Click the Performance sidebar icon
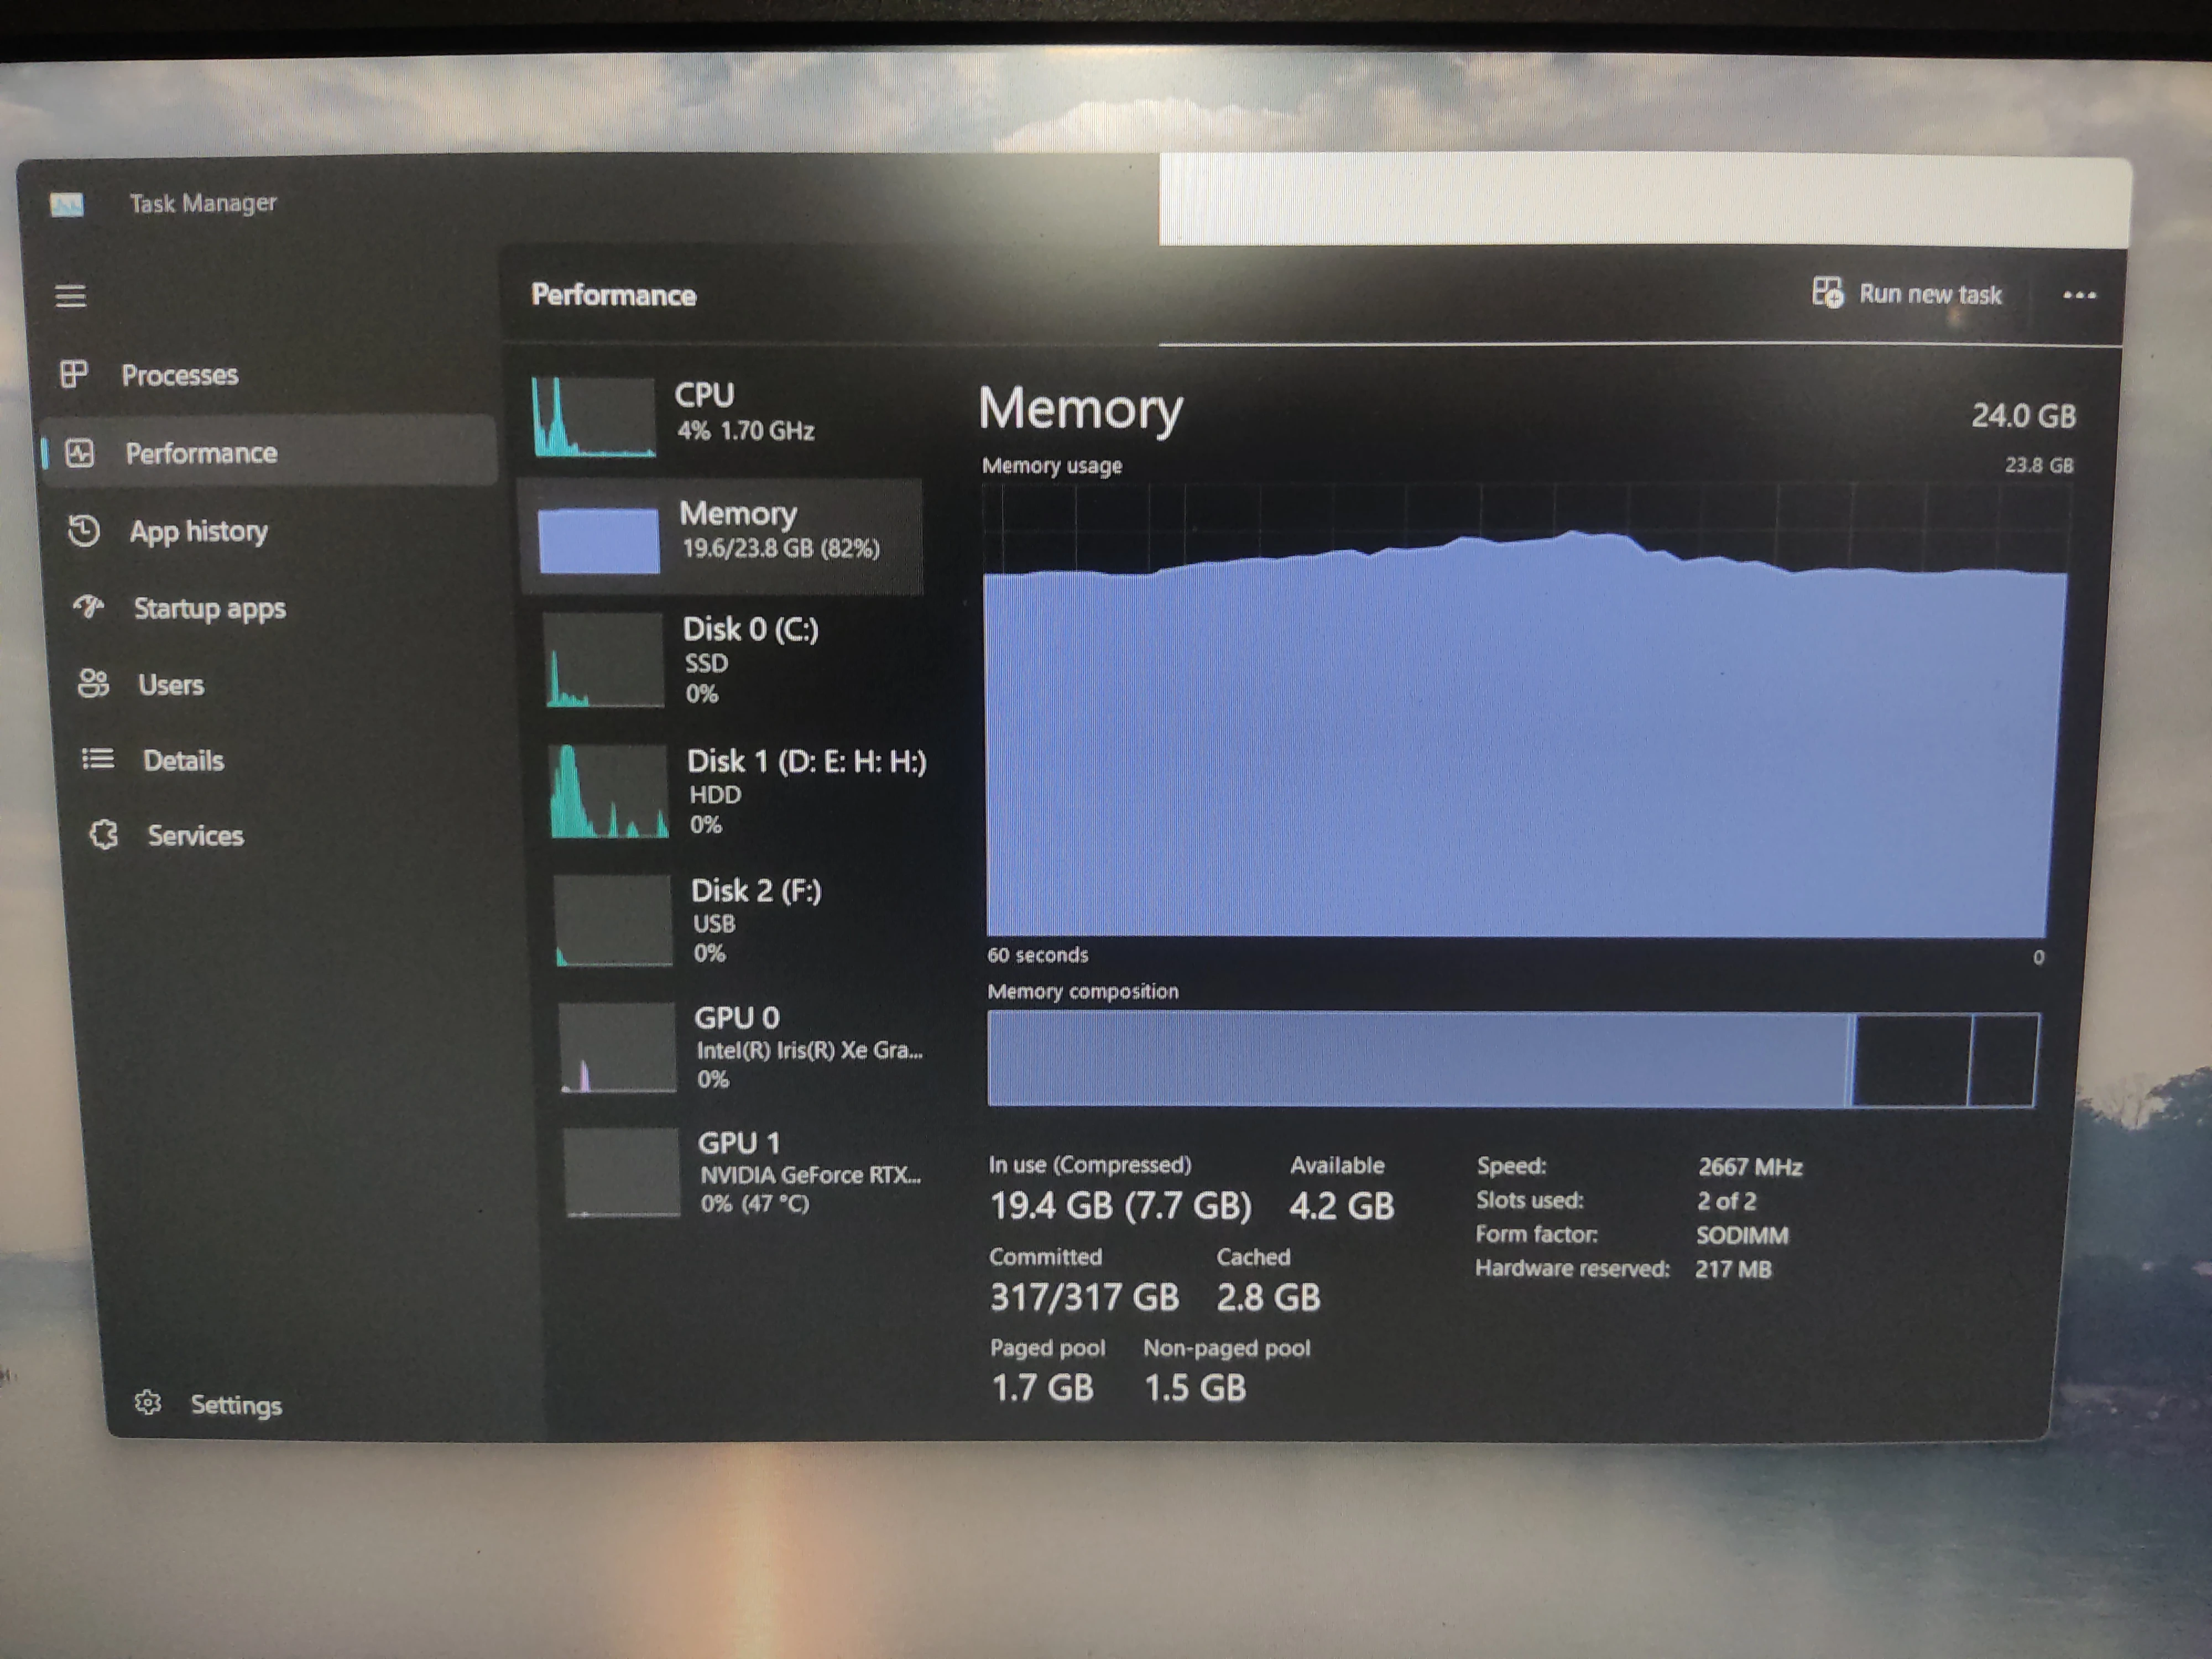Screen dimensions: 2212x1659 80,453
